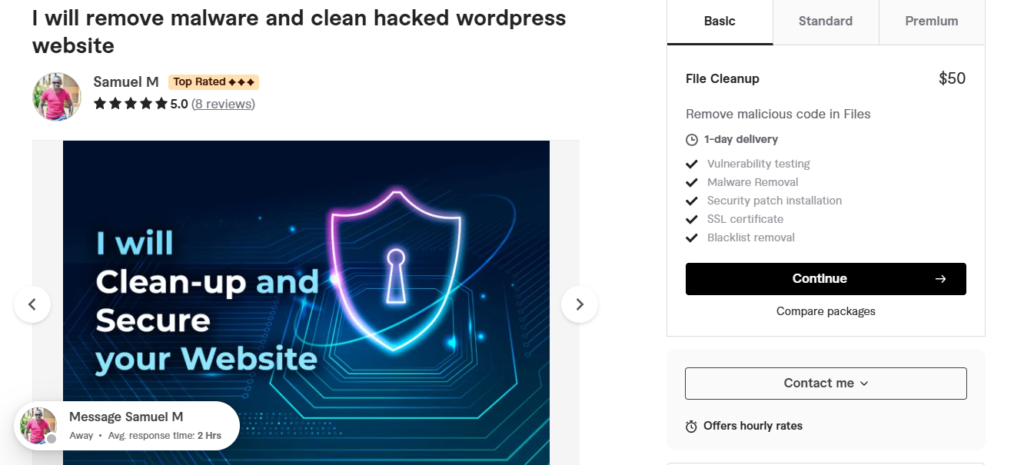The width and height of the screenshot is (1024, 465).
Task: Click the stopwatch icon by Offers hourly rates
Action: coord(691,426)
